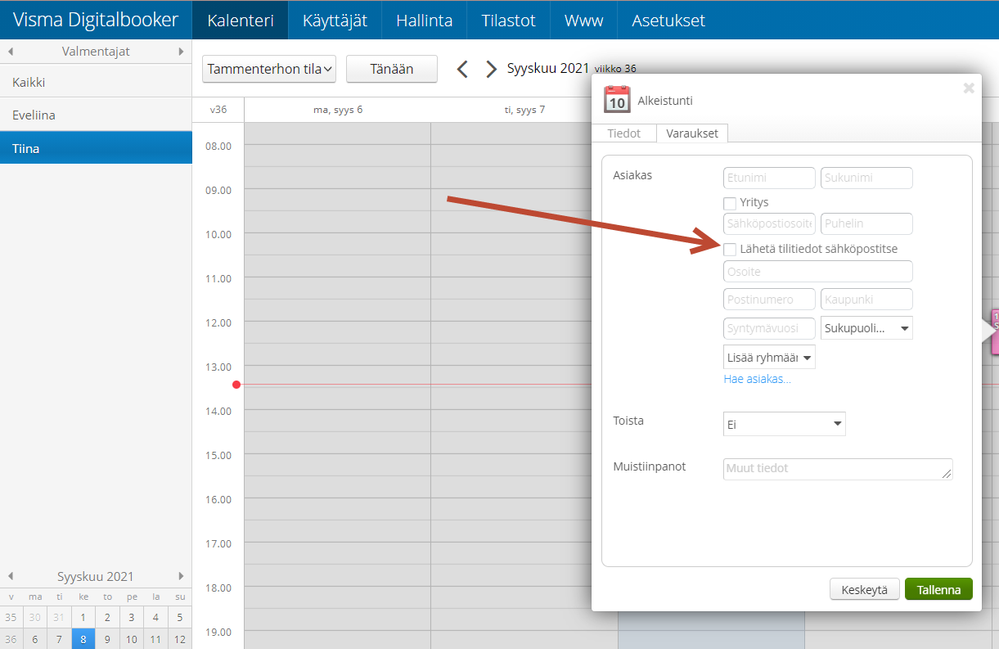The width and height of the screenshot is (999, 649).
Task: Enable Lähetä tilitiedot sähköpostitse checkbox
Action: click(729, 249)
